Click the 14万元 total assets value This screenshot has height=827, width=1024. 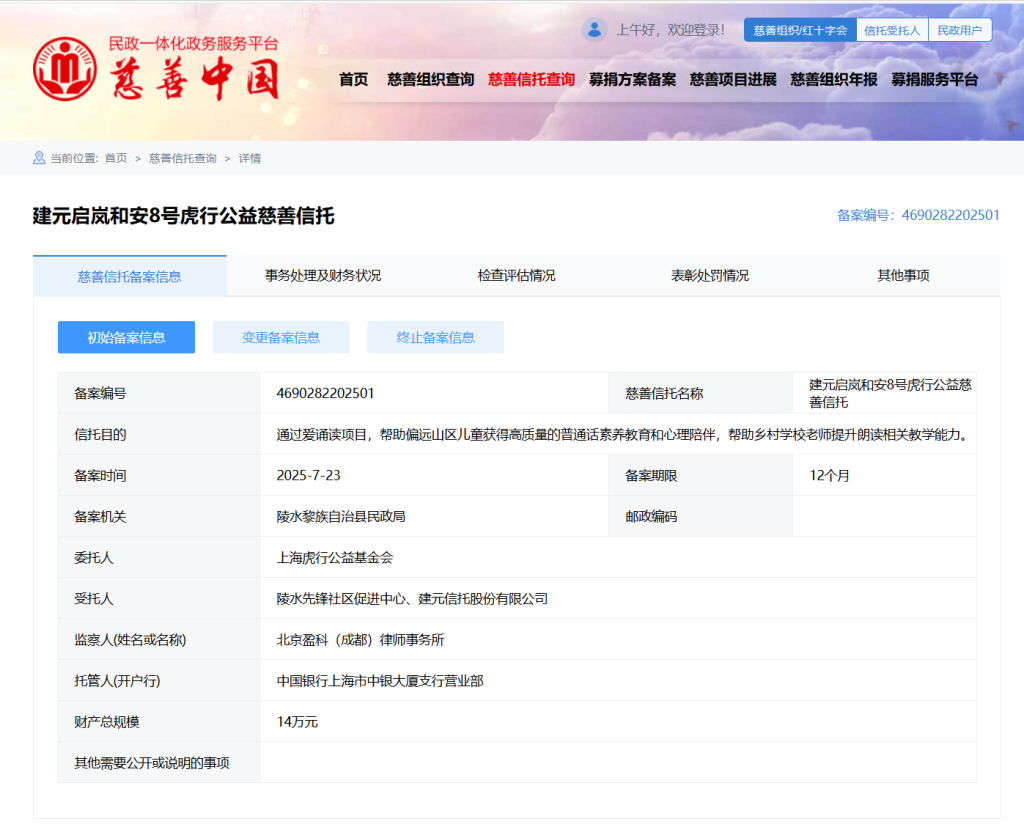pos(297,722)
